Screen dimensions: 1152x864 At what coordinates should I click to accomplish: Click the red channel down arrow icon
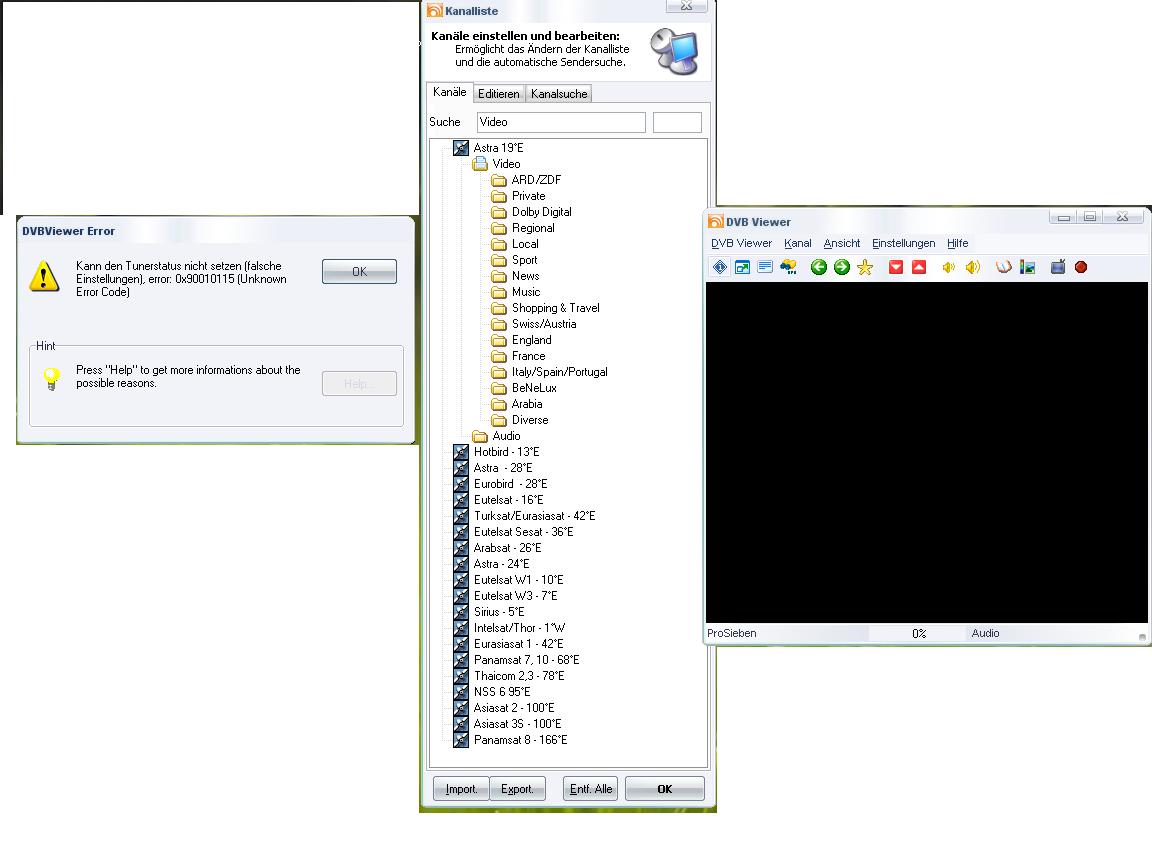(x=896, y=267)
